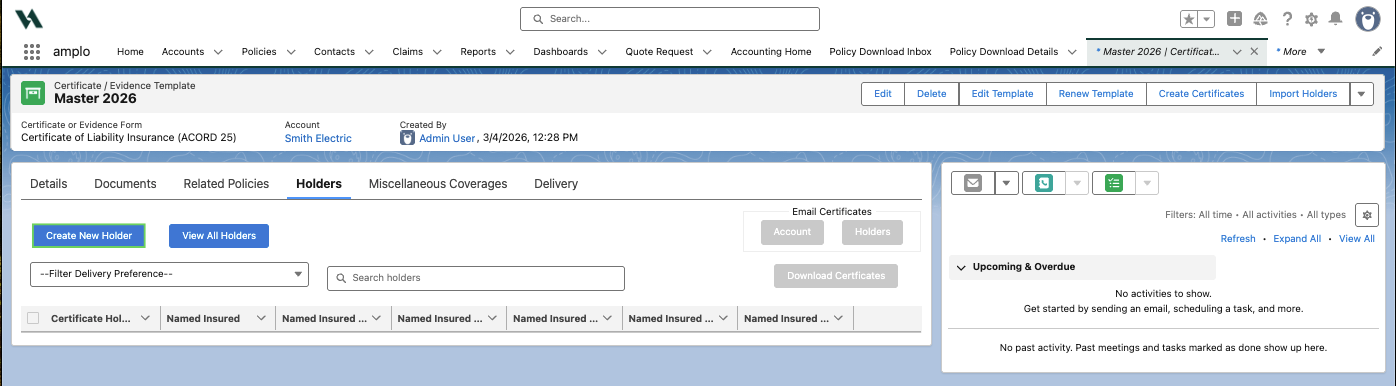Click the Edit button
This screenshot has width=1396, height=386.
(883, 94)
